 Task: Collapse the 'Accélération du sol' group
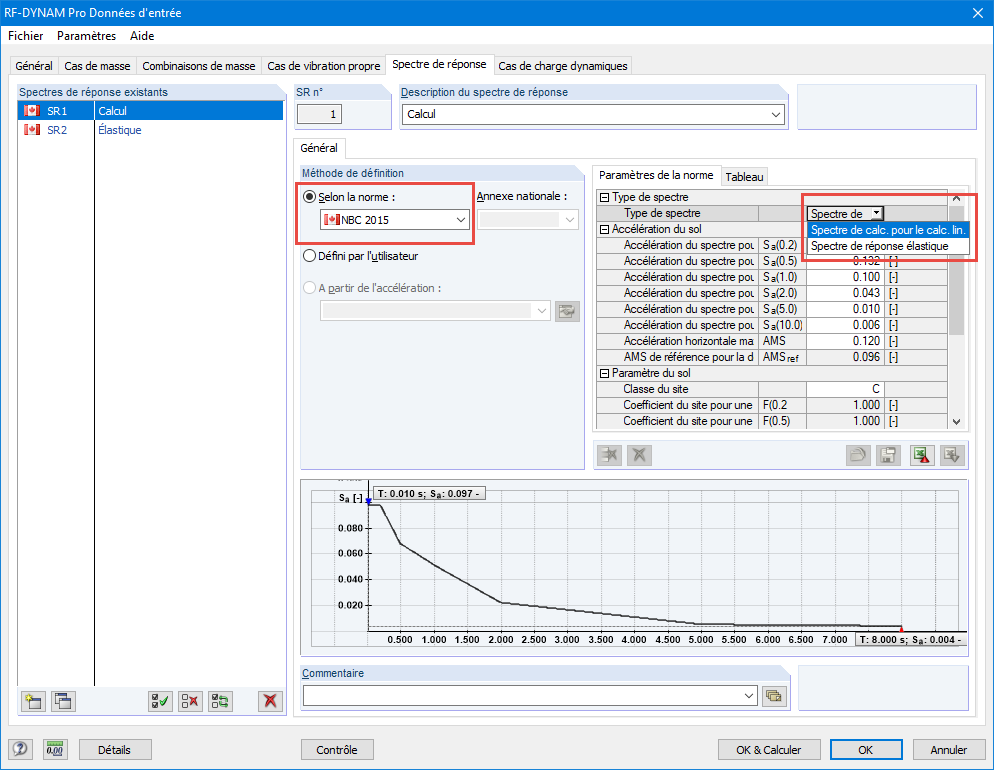pyautogui.click(x=605, y=229)
